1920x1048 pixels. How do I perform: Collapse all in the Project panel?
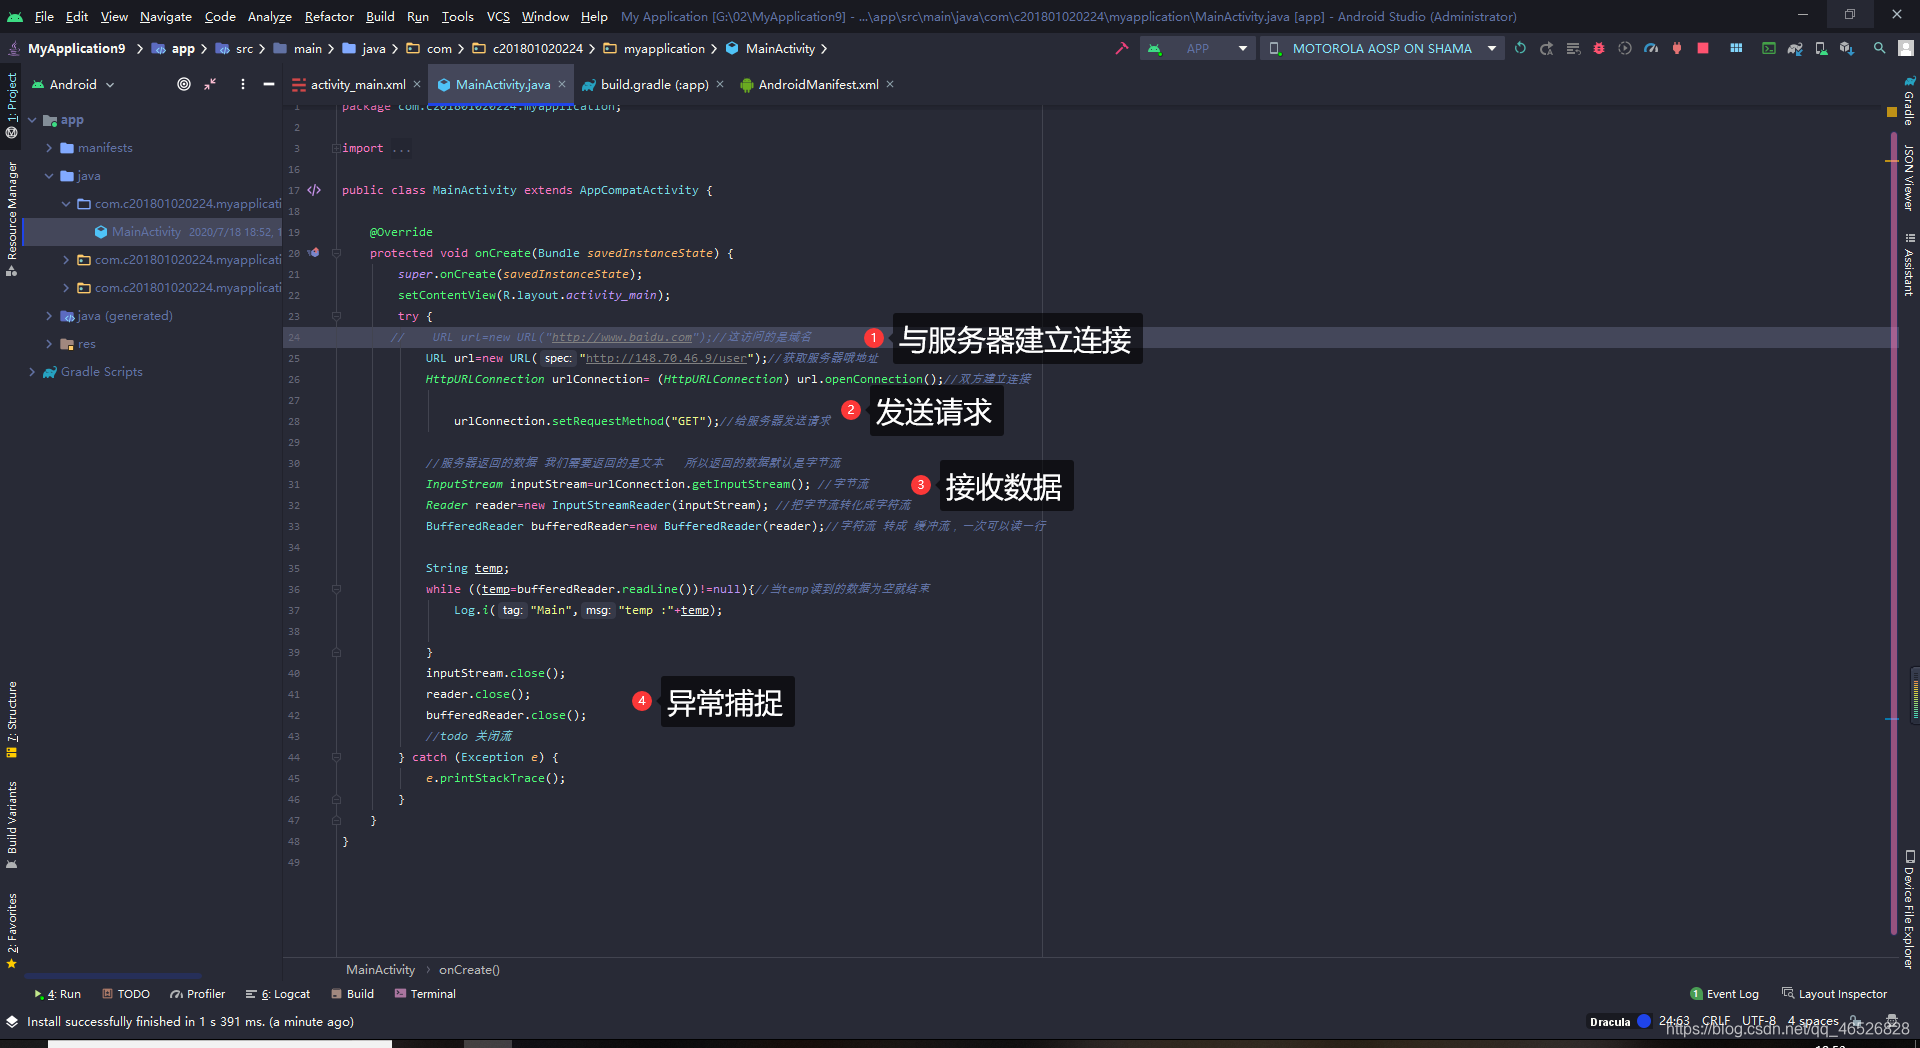pos(210,84)
